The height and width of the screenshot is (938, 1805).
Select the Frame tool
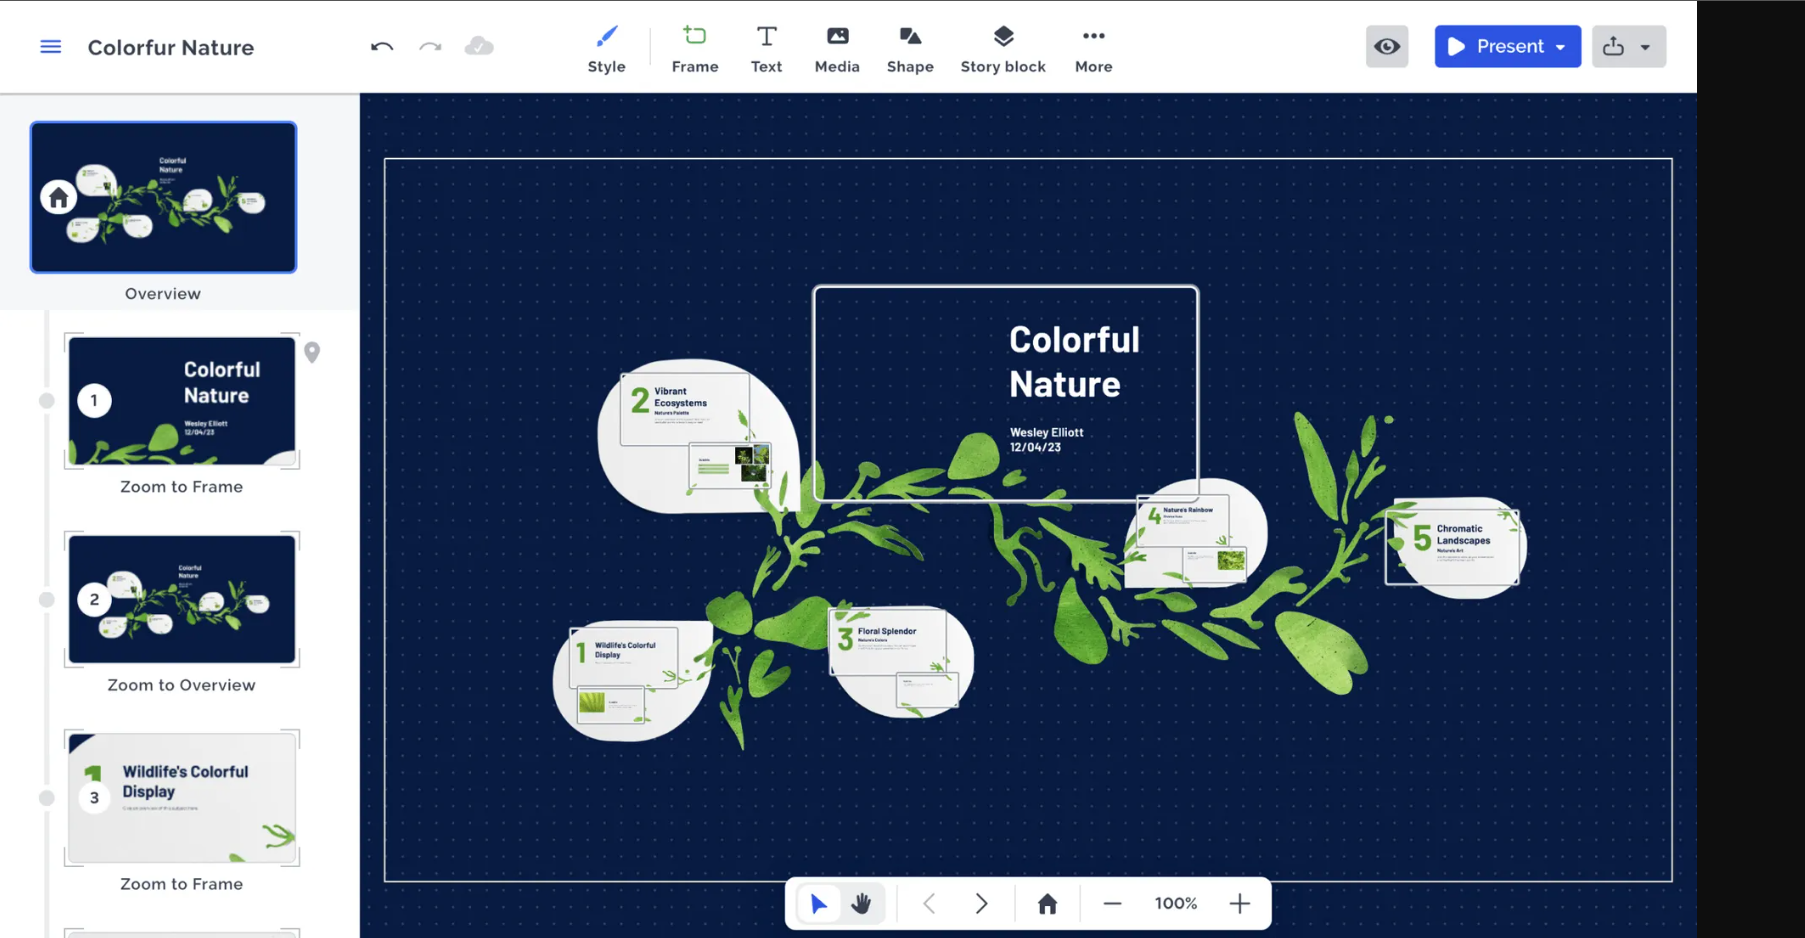coord(694,48)
